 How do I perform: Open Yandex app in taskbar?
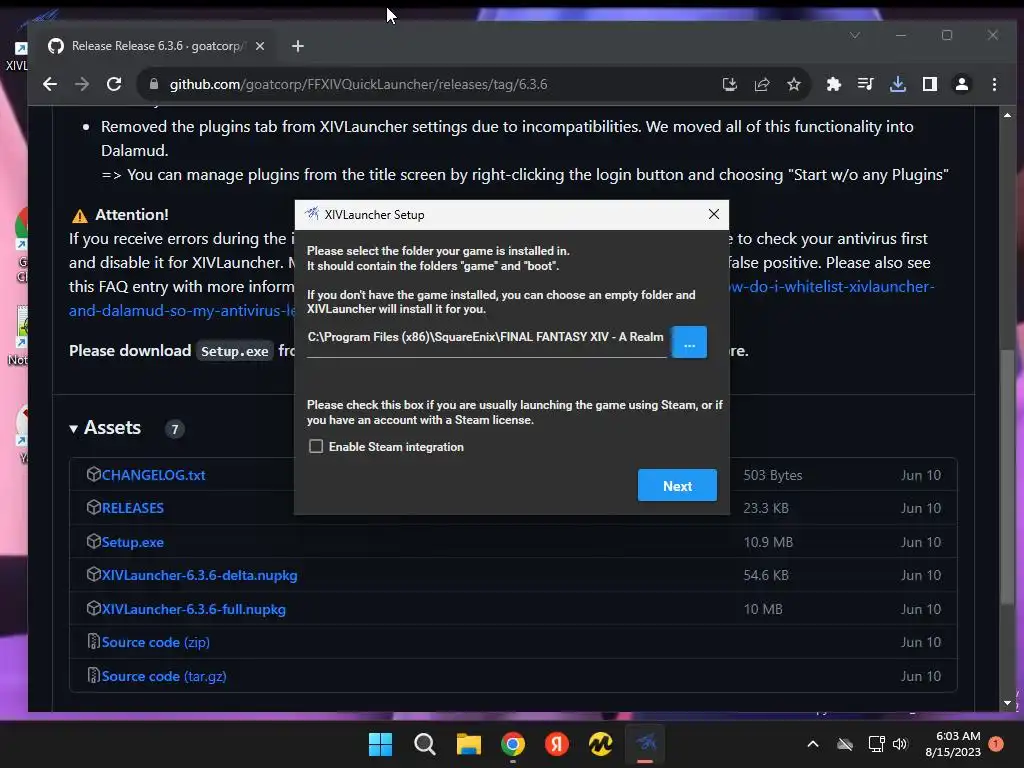[556, 744]
